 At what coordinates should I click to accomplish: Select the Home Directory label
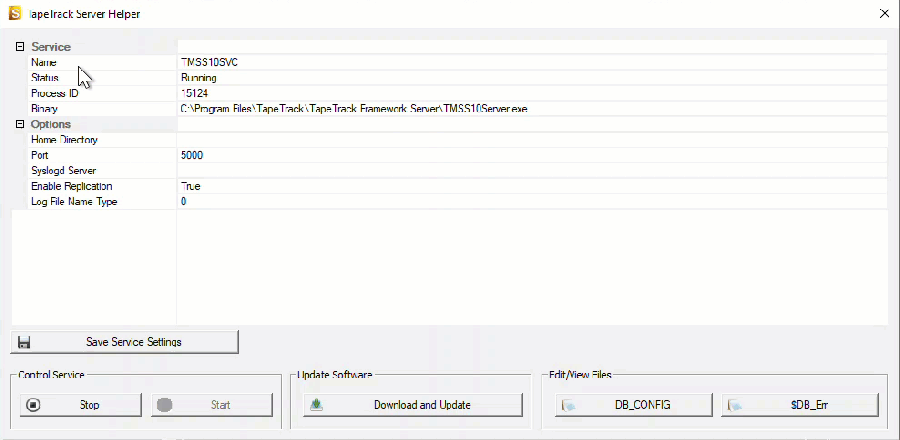click(x=64, y=140)
